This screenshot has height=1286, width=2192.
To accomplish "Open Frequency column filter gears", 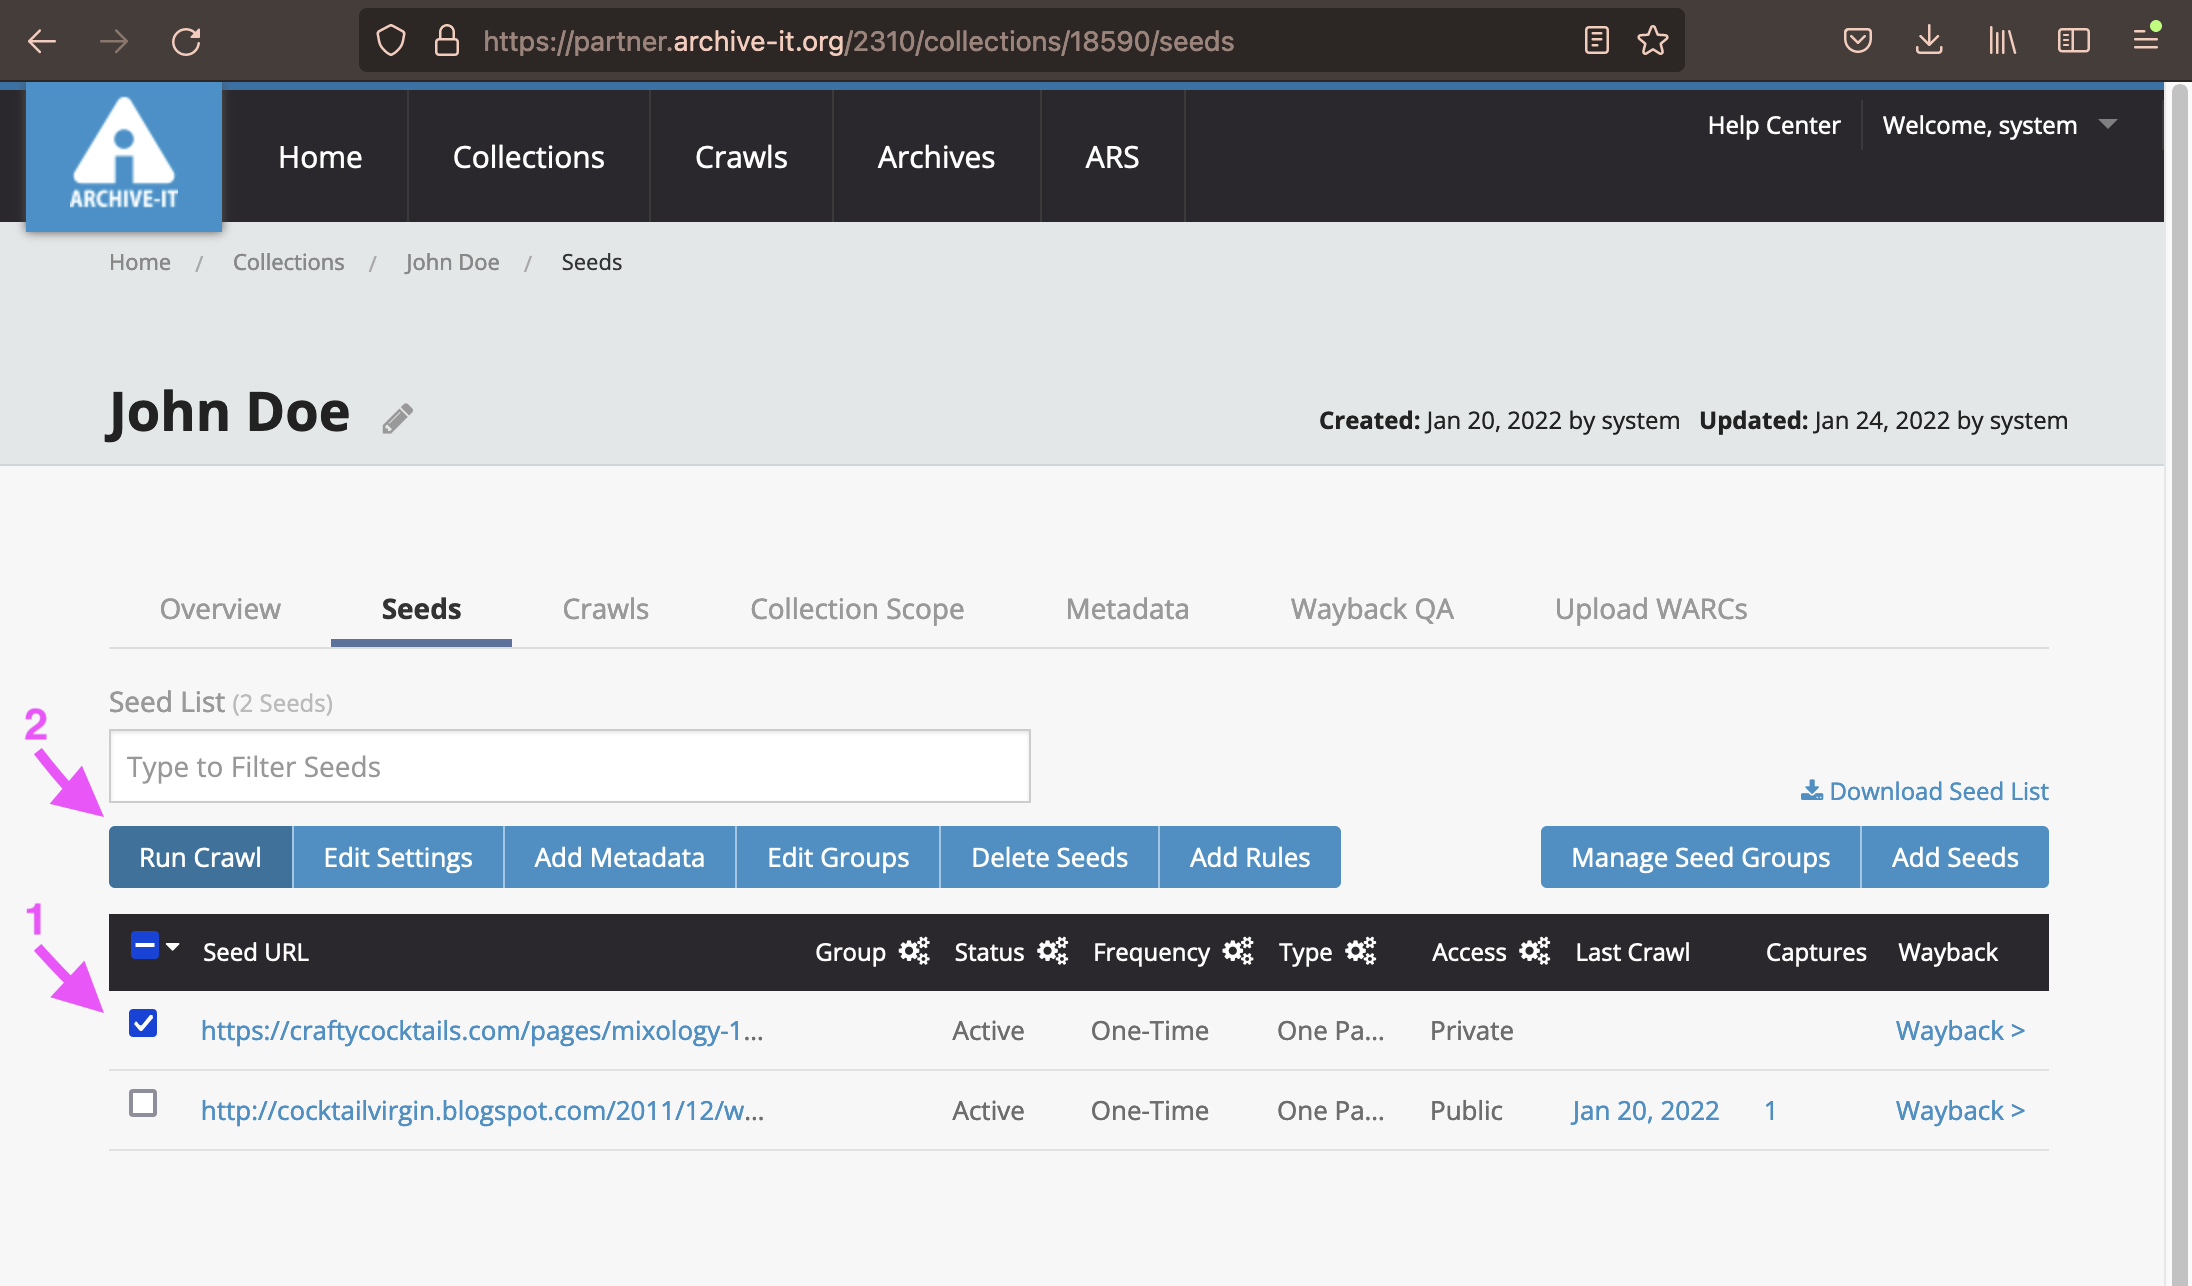I will click(x=1238, y=951).
